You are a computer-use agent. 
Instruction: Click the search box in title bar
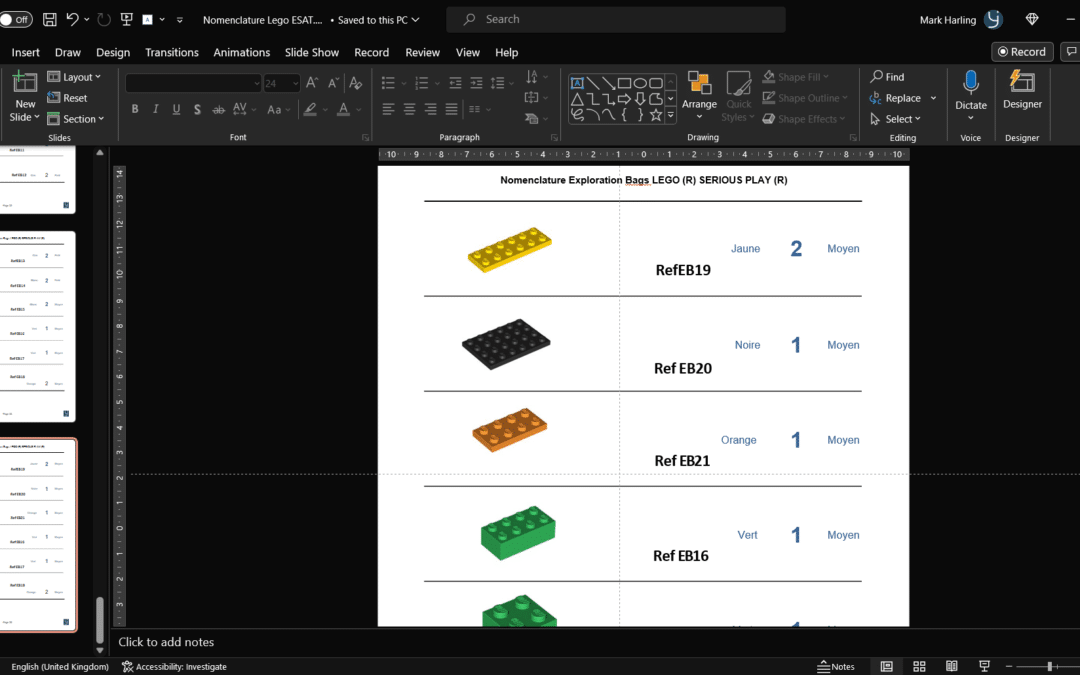pos(615,19)
